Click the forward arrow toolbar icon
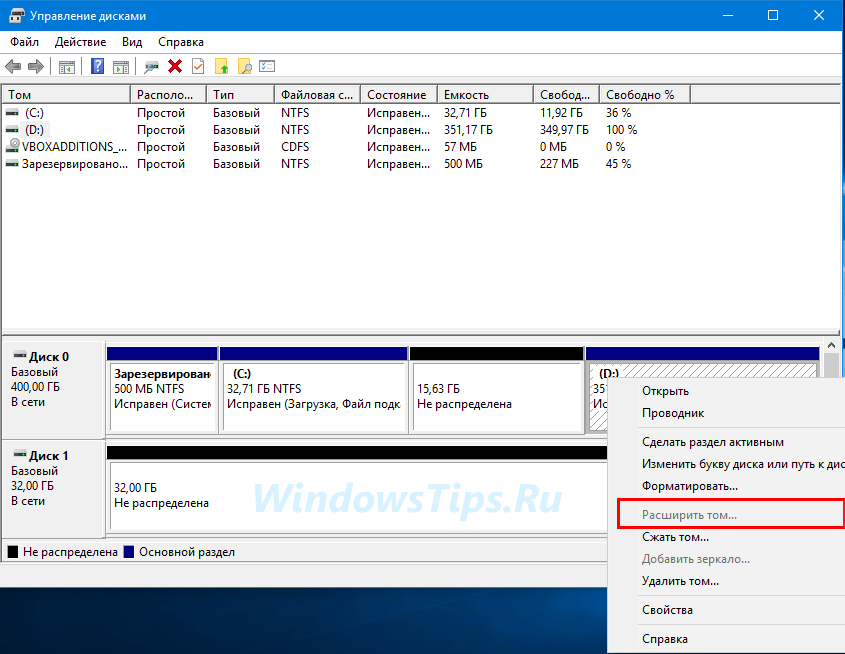This screenshot has height=654, width=845. point(36,67)
